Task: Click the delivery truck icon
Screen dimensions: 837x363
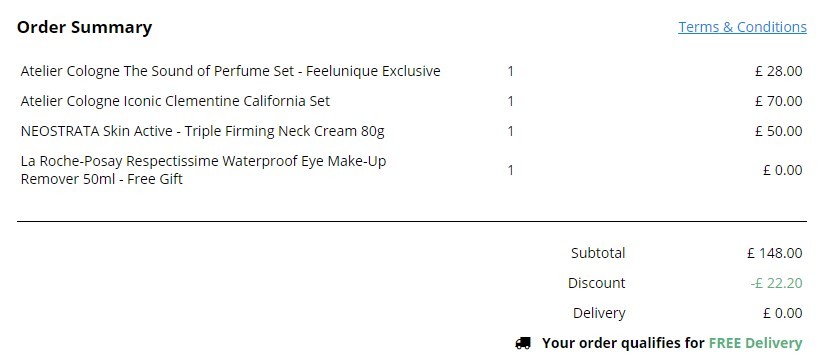Action: [523, 343]
